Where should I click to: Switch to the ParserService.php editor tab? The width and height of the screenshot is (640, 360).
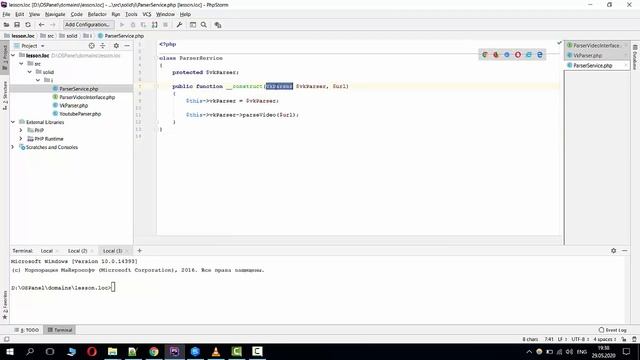pos(598,65)
